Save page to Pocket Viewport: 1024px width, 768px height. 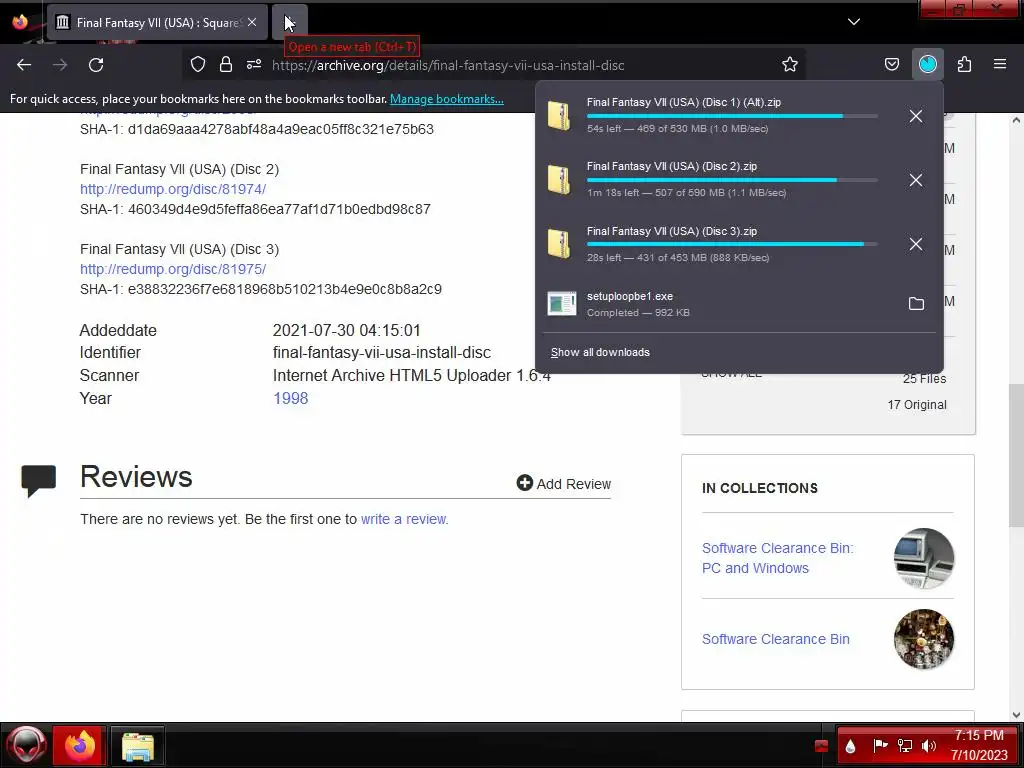coord(891,65)
